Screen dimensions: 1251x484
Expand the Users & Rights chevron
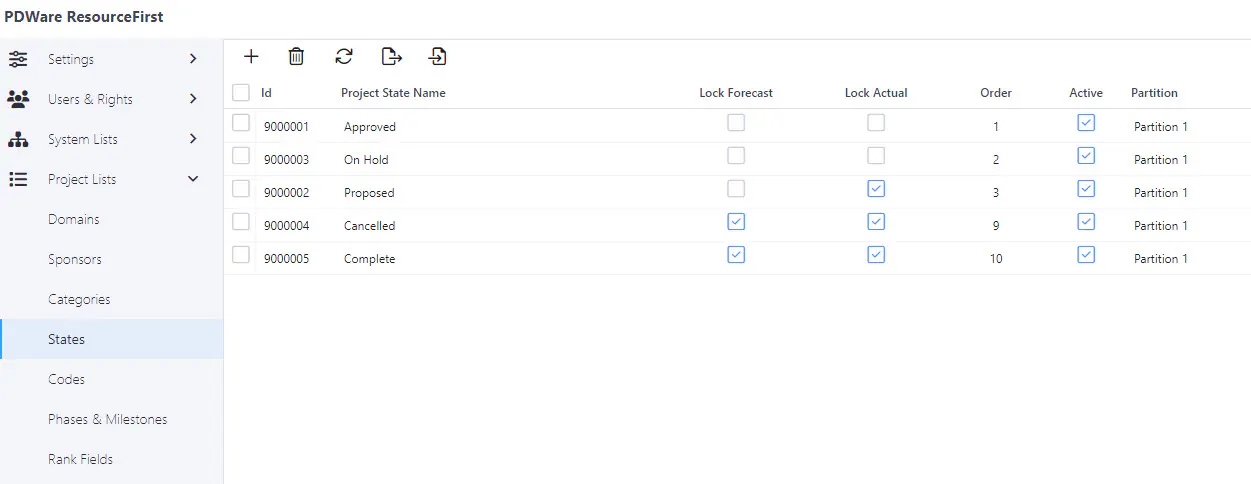pos(193,99)
